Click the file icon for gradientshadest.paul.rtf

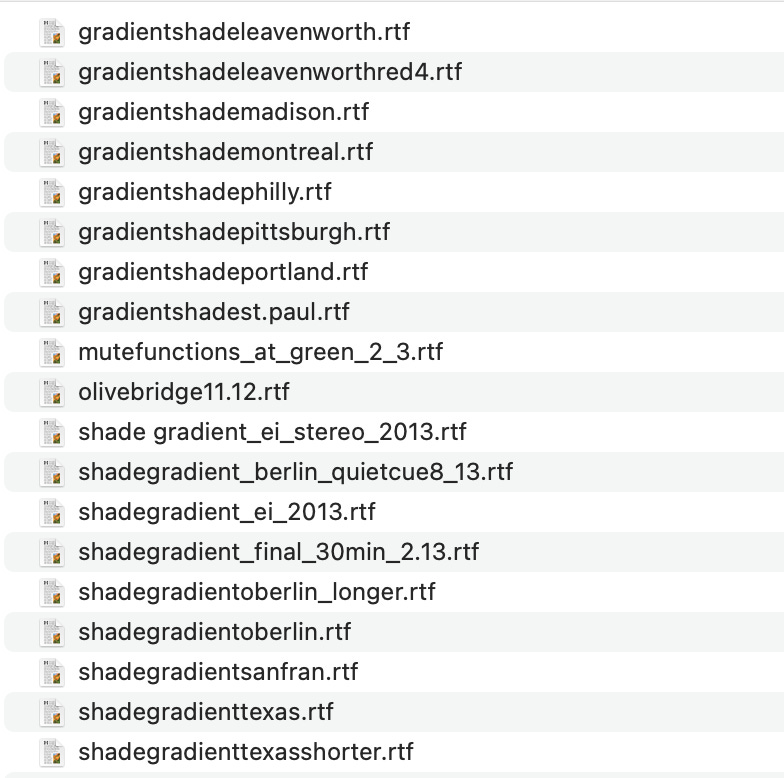tap(52, 312)
